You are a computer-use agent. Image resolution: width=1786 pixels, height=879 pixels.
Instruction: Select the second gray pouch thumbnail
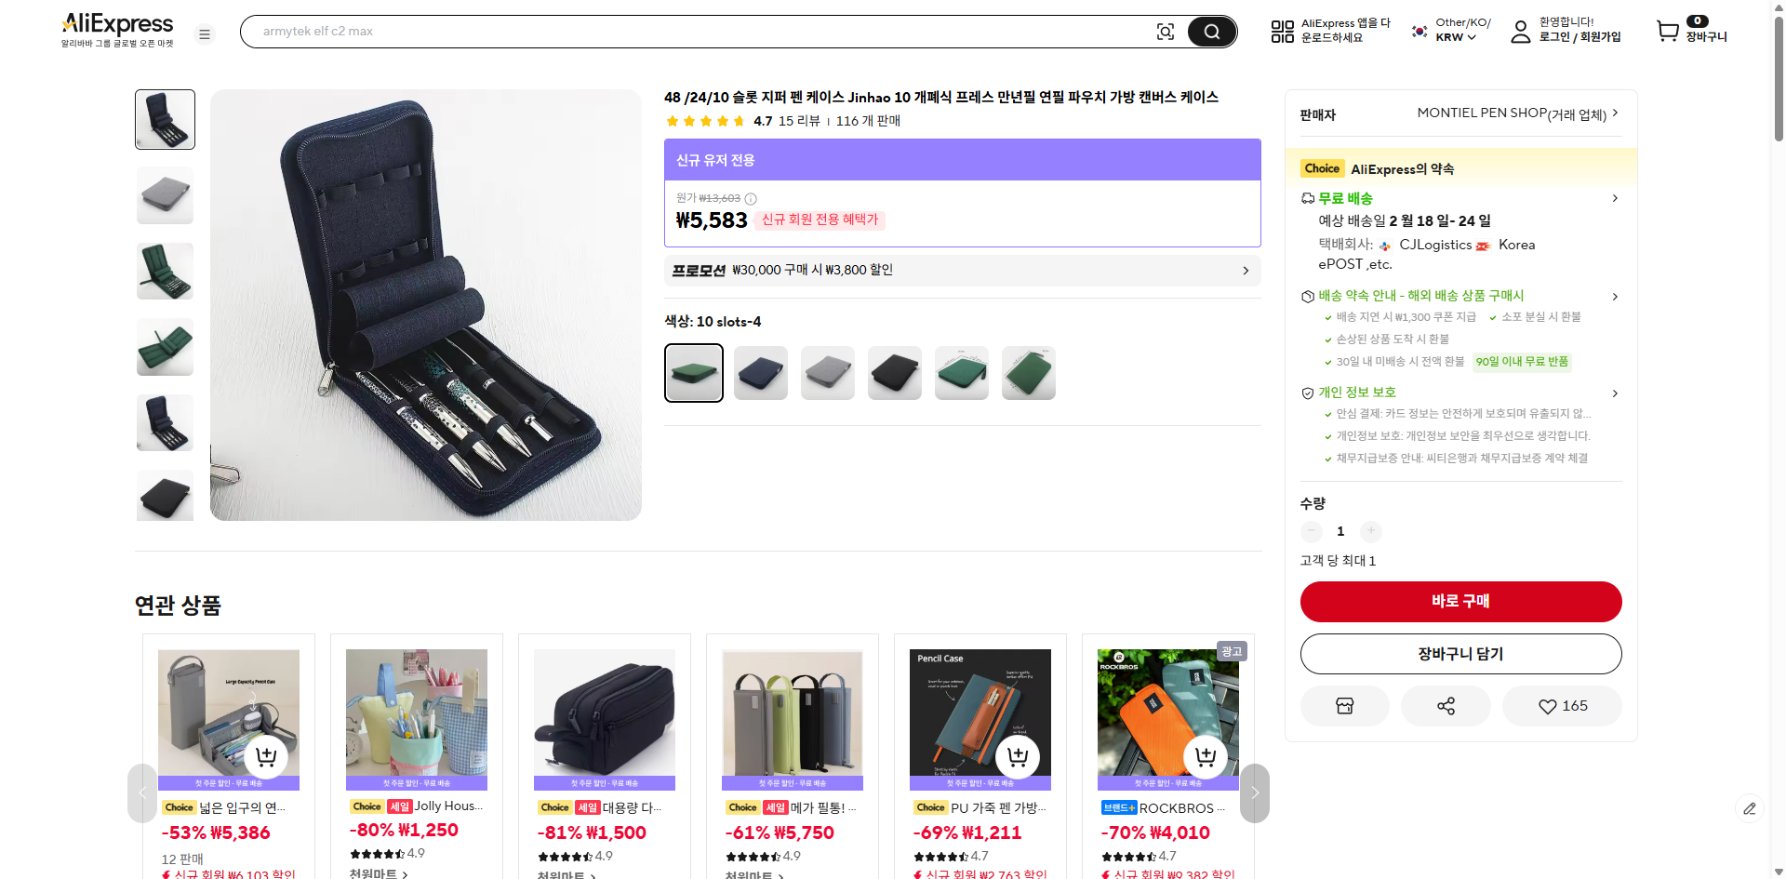(164, 195)
